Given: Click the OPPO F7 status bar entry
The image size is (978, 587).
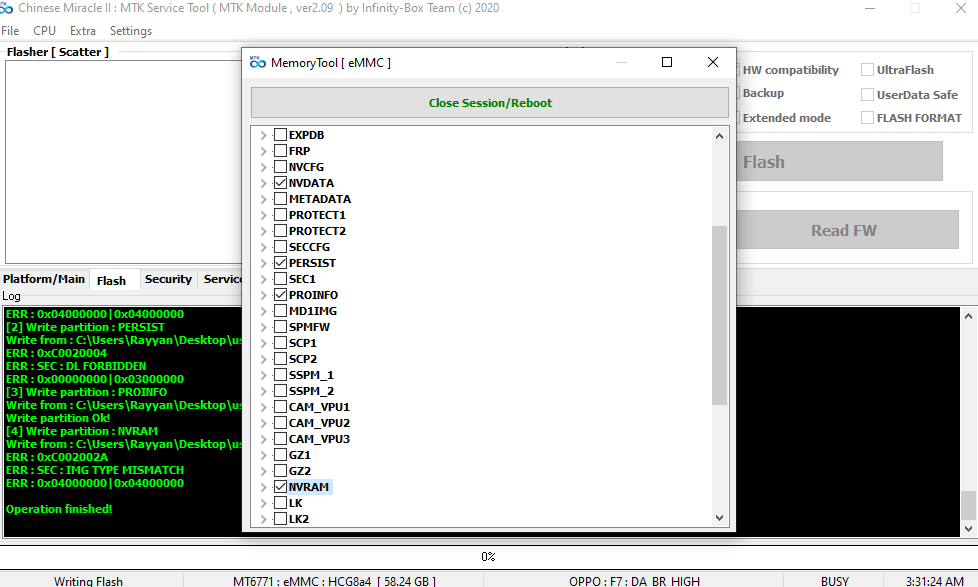Looking at the screenshot, I should pos(634,581).
